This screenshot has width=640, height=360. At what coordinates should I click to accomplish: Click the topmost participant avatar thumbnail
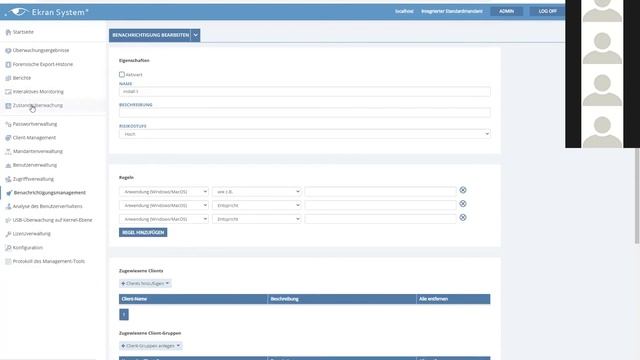click(602, 10)
